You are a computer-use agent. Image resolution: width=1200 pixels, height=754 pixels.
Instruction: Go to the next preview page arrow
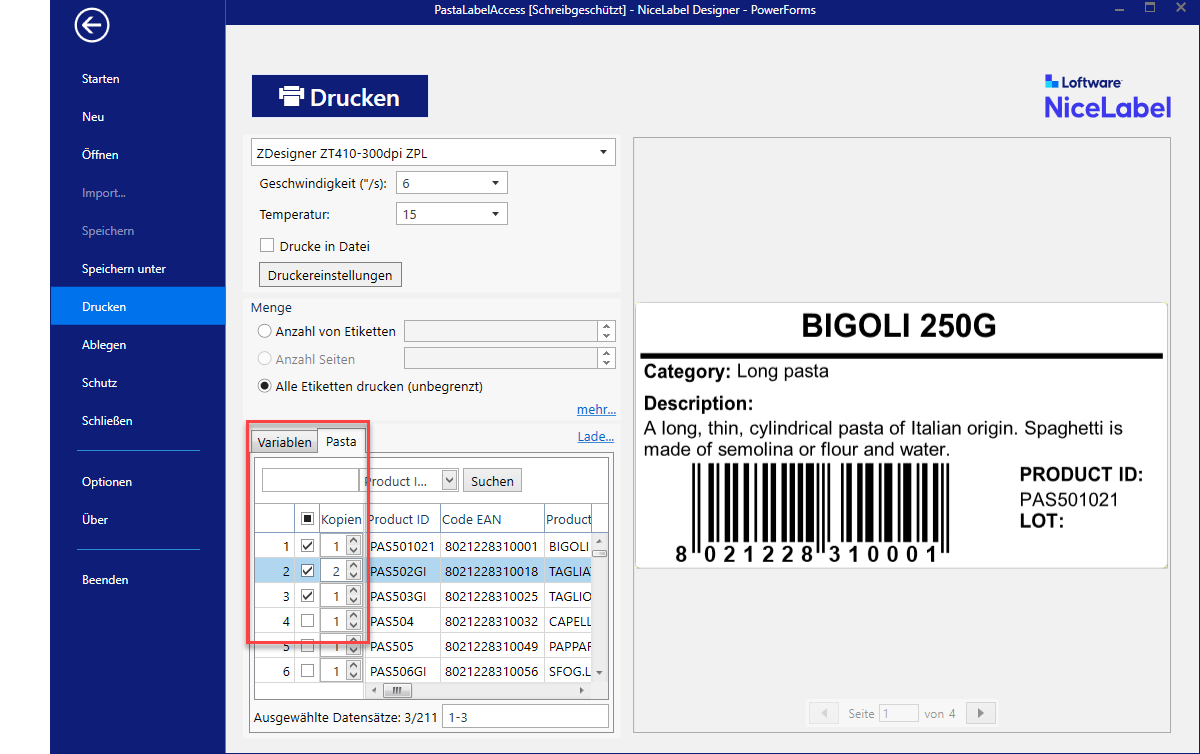pos(981,713)
